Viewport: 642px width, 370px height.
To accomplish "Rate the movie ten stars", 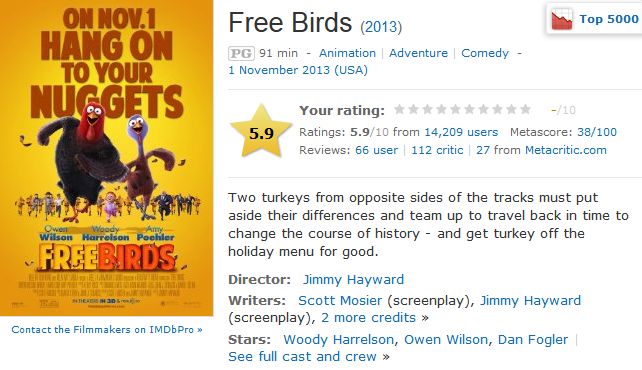I will click(x=525, y=109).
